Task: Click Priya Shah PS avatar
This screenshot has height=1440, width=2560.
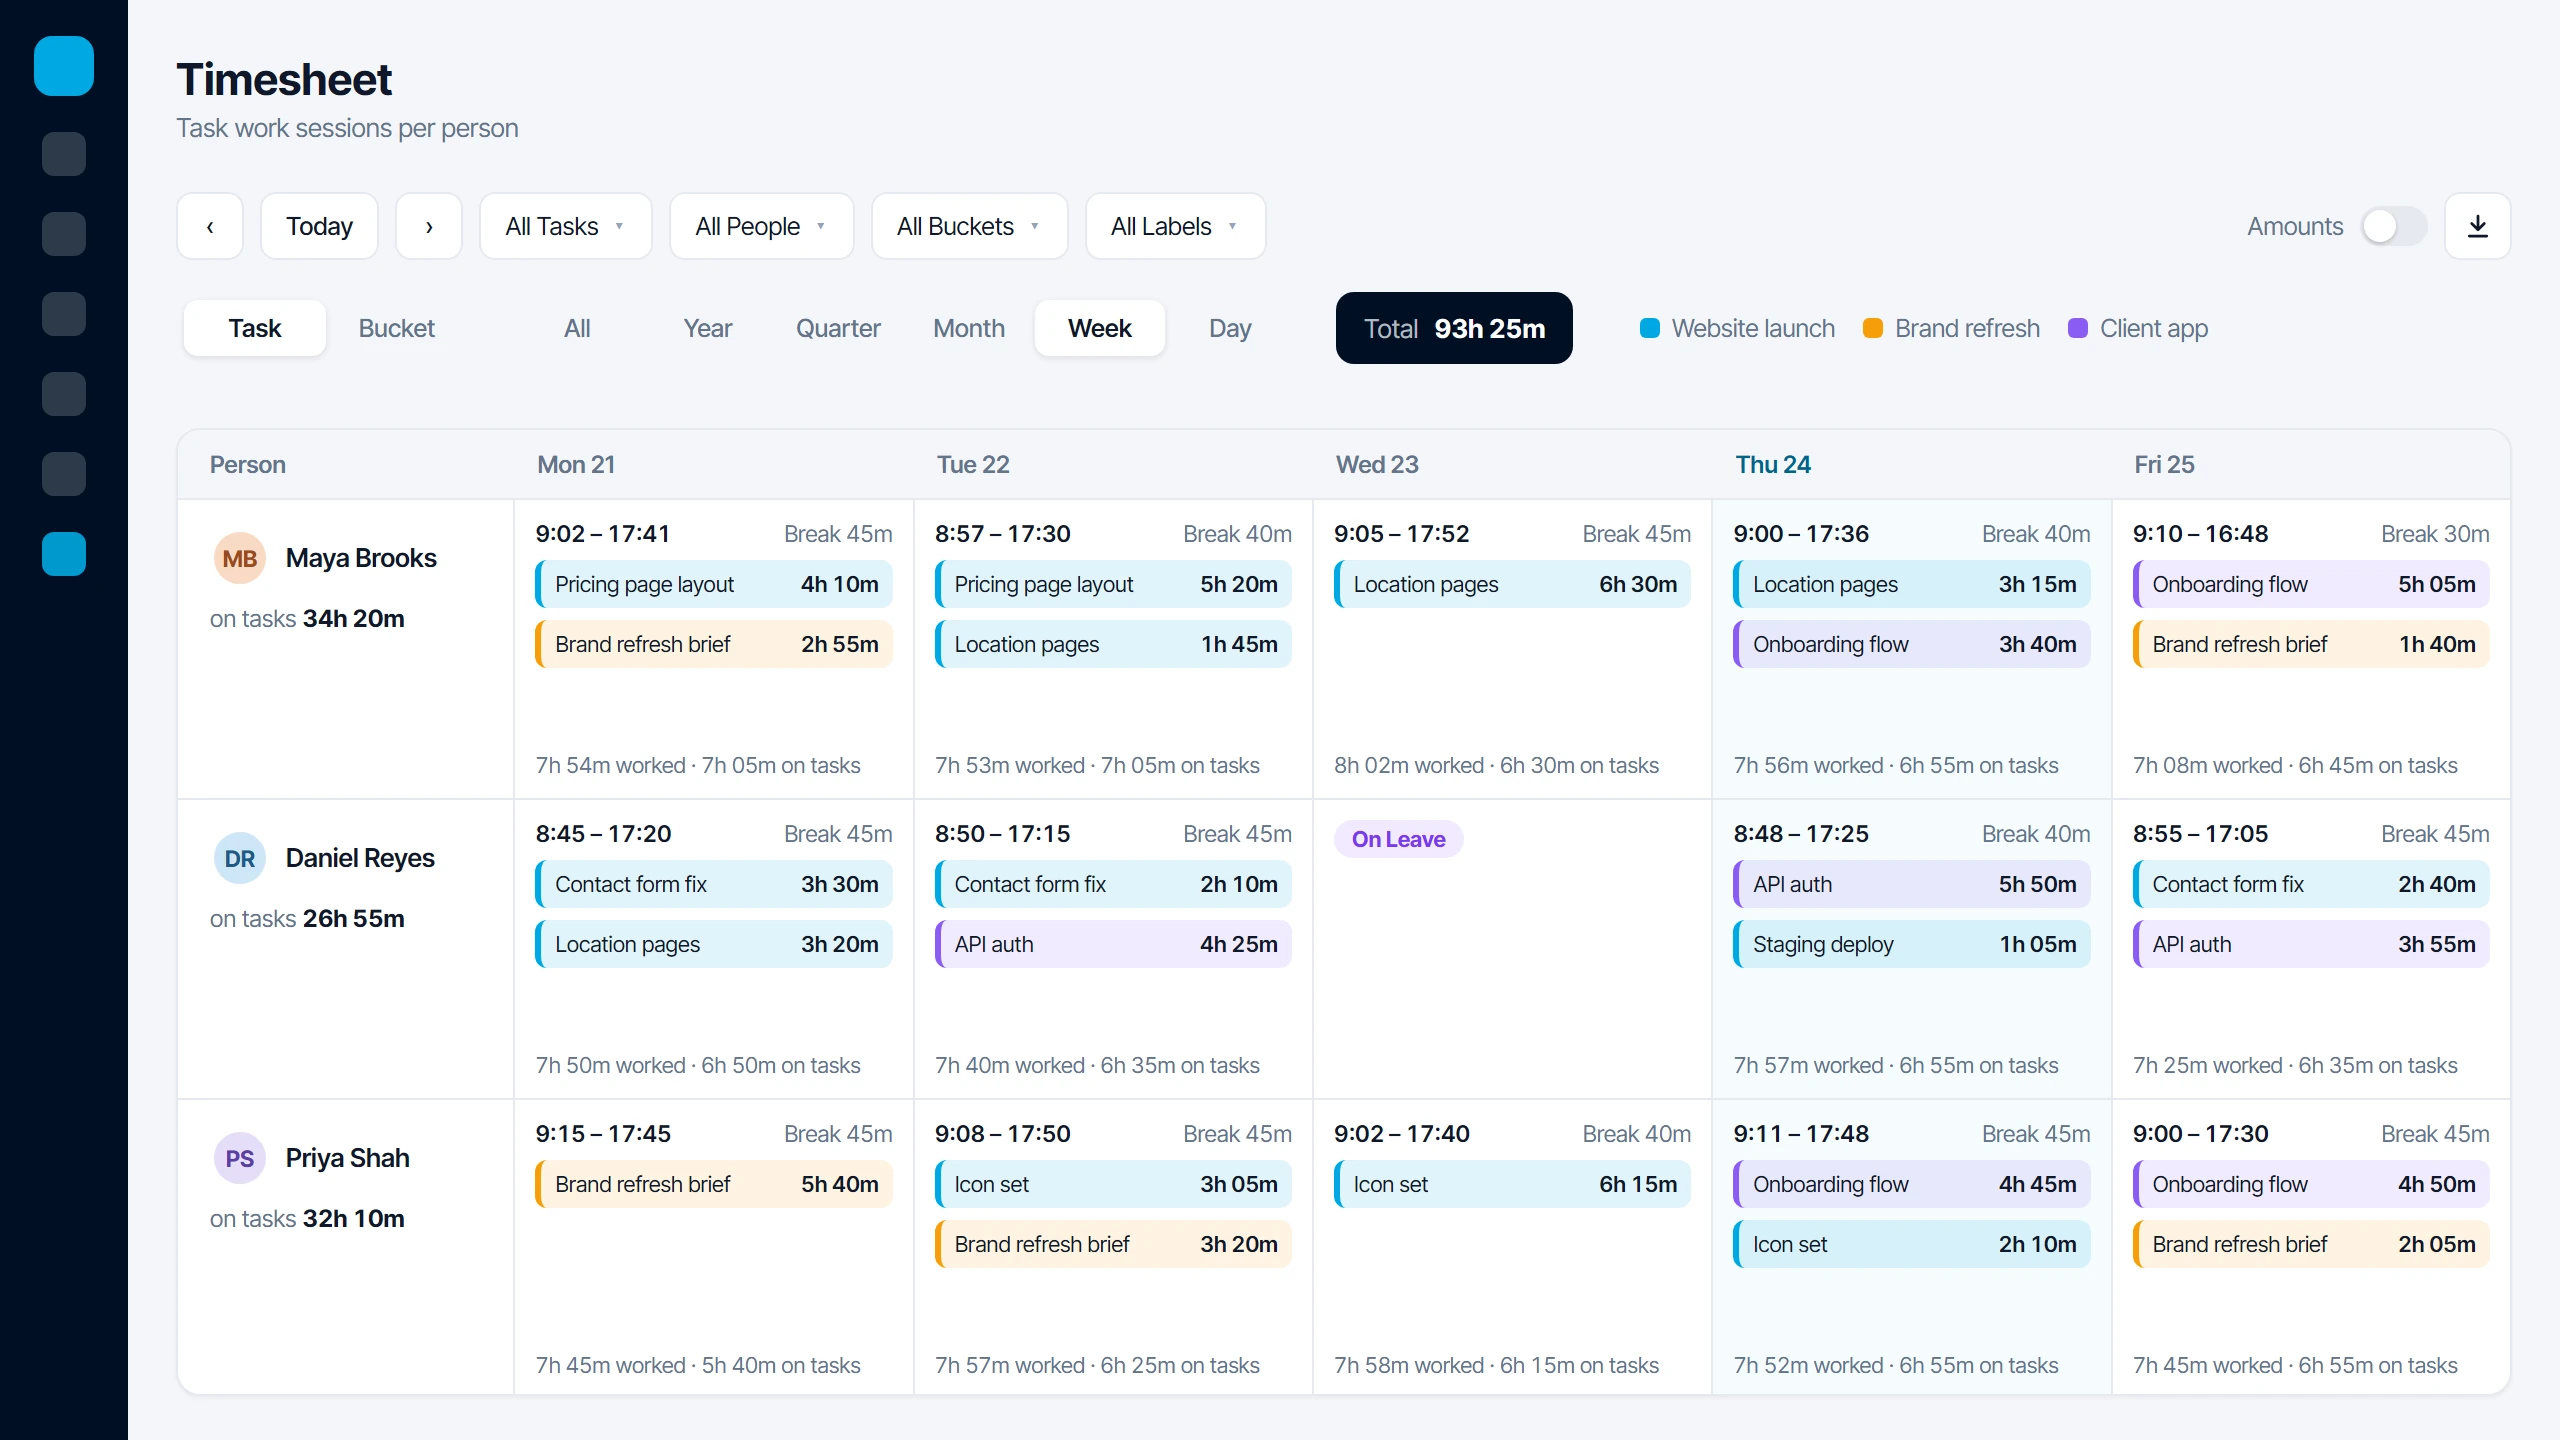Action: click(x=239, y=1158)
